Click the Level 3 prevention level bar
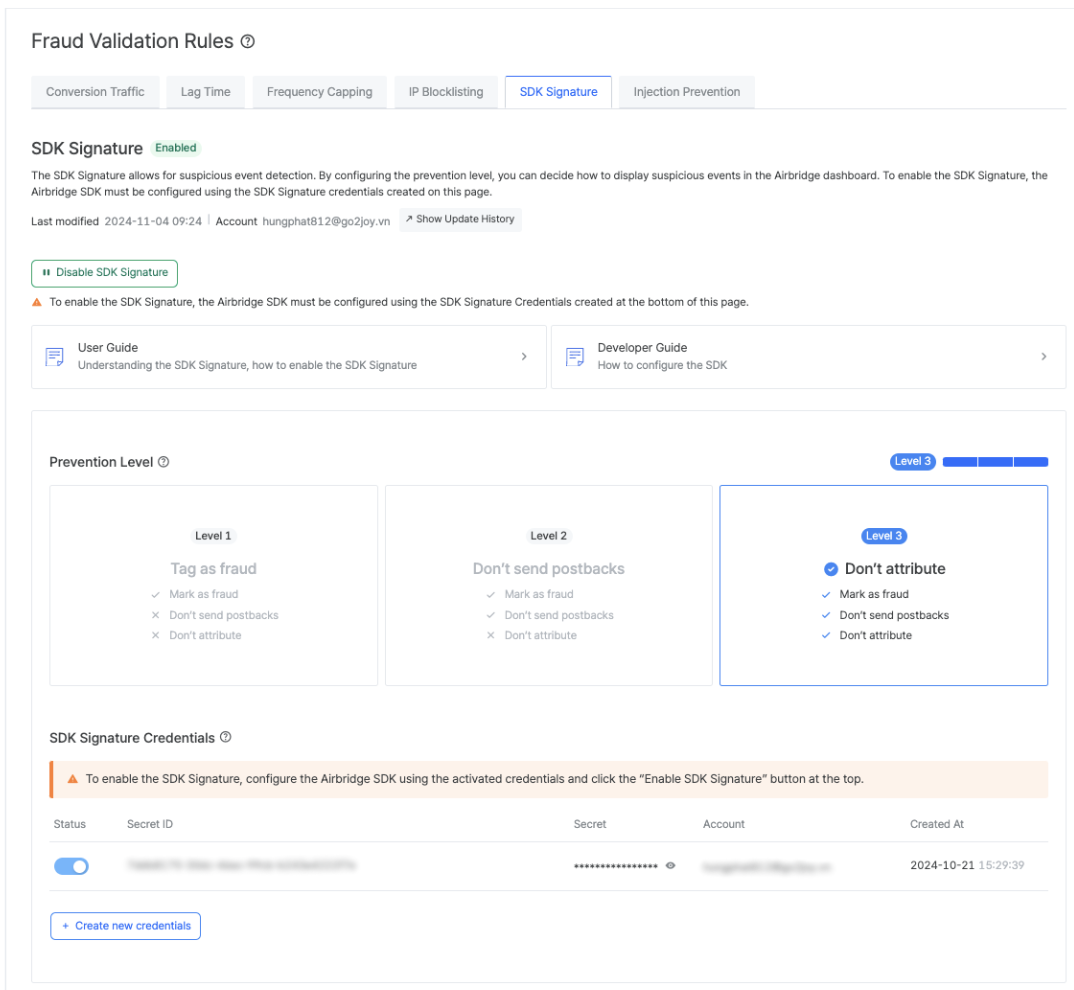The width and height of the screenshot is (1074, 990). (x=995, y=462)
